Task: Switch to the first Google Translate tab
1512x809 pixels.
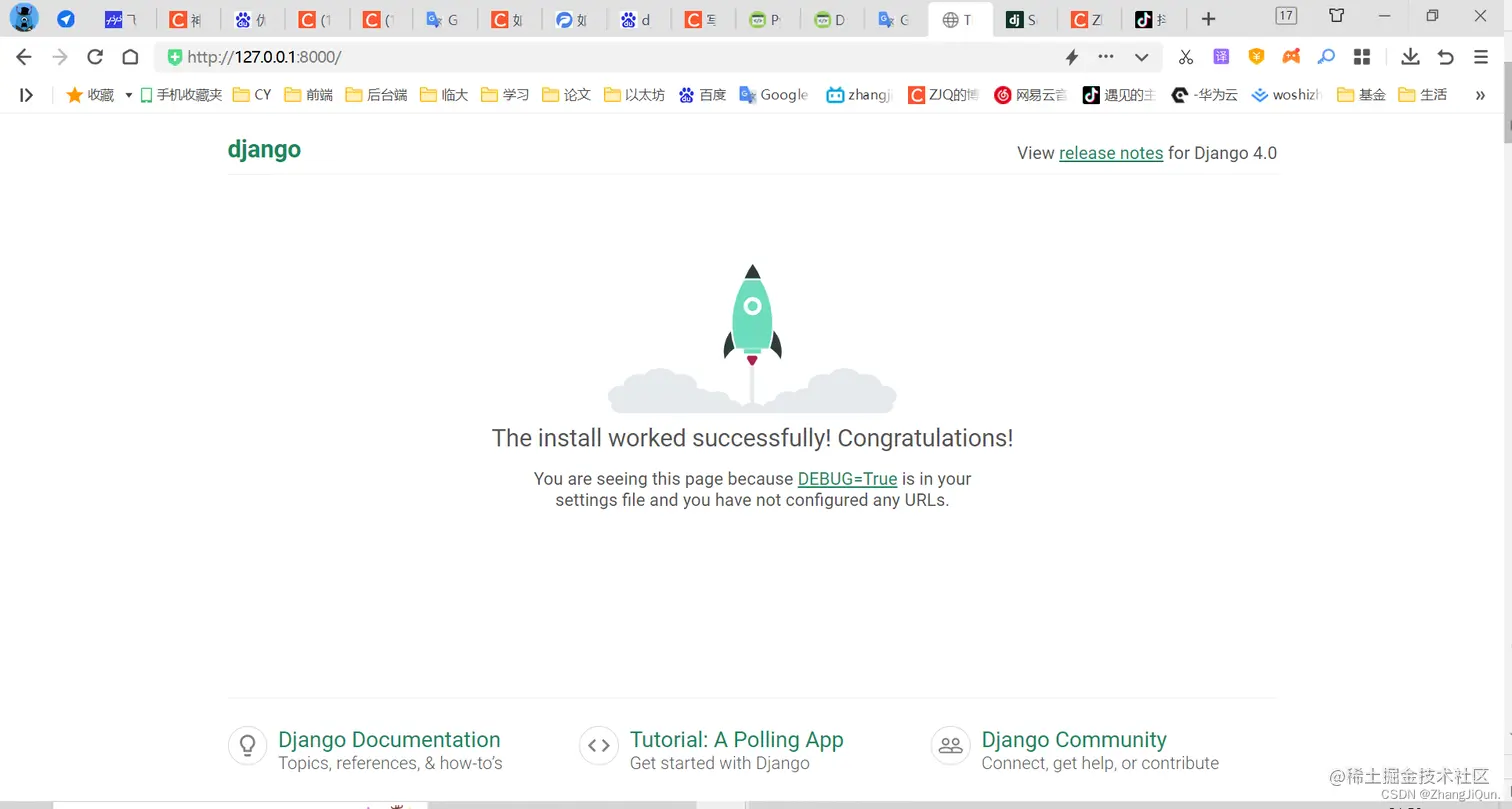Action: [443, 20]
